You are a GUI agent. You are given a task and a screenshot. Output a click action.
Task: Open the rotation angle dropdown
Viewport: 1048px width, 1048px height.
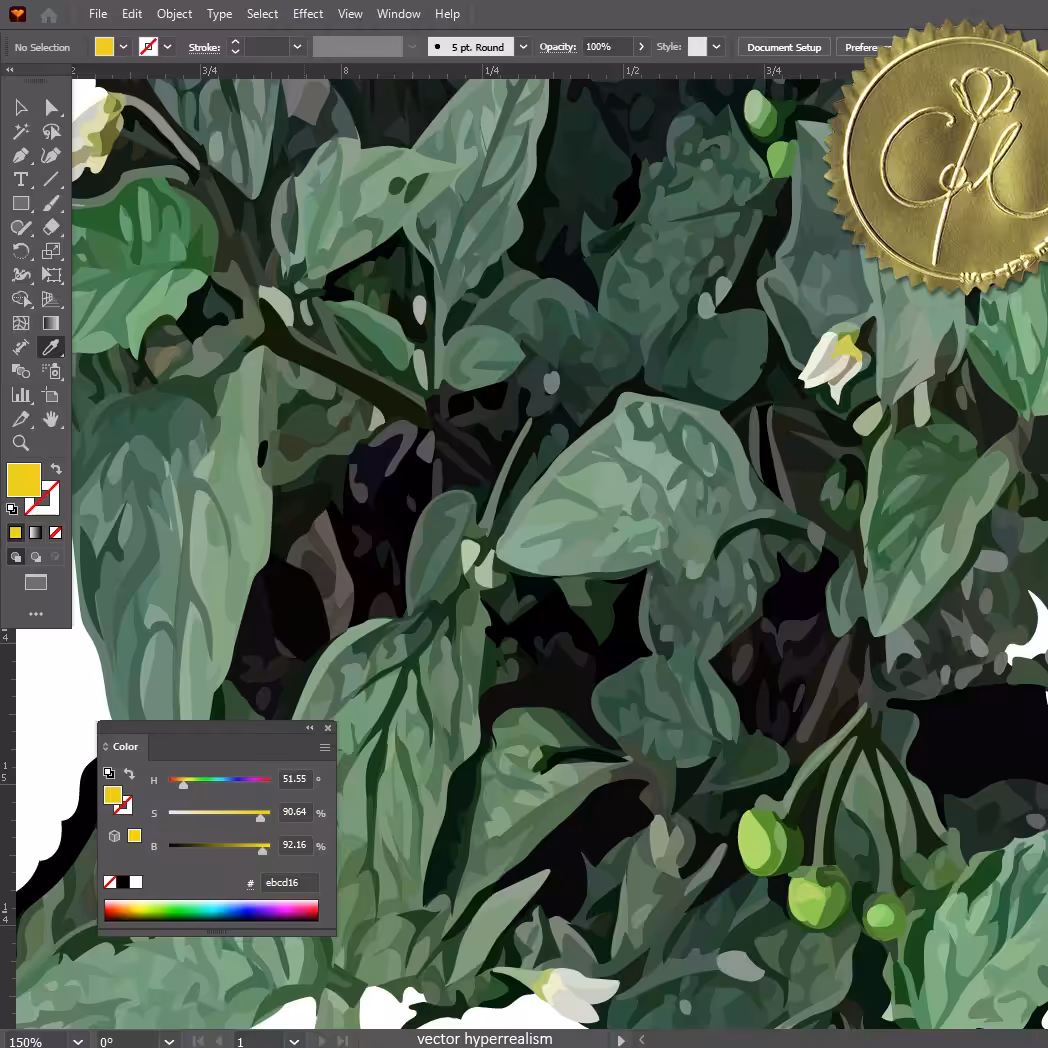(x=169, y=1041)
